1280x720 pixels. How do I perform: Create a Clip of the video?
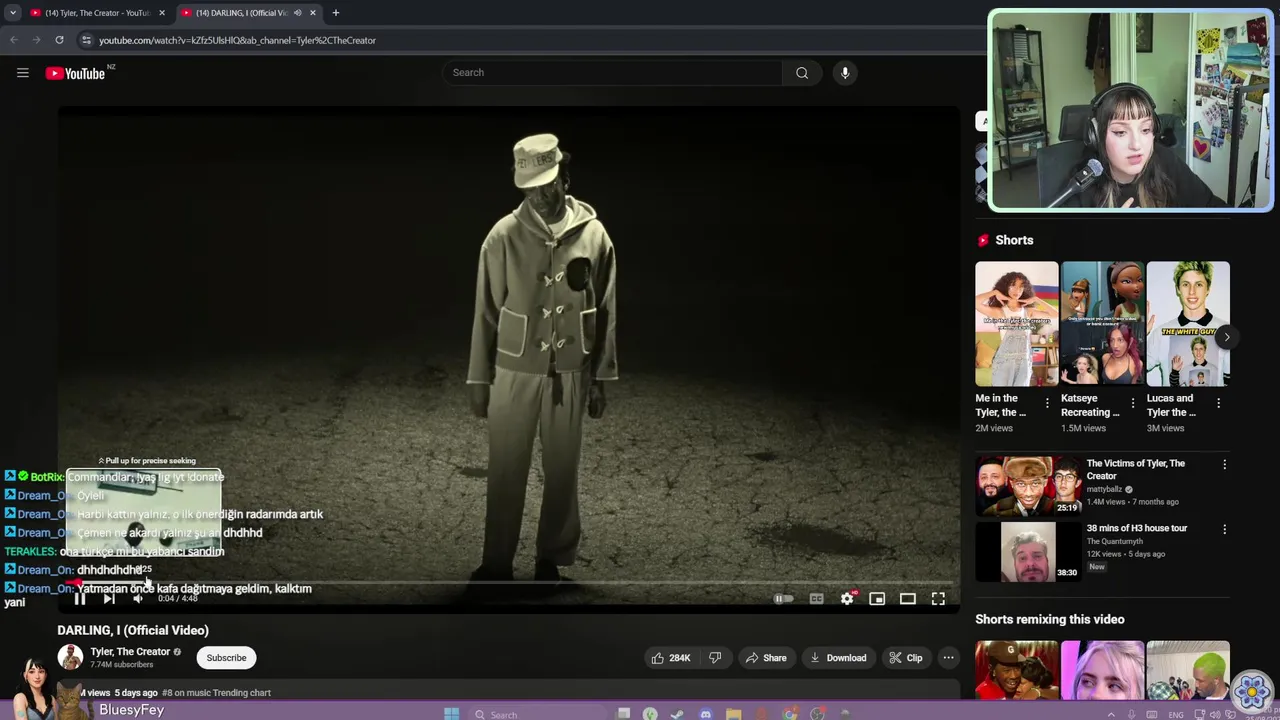(x=906, y=658)
